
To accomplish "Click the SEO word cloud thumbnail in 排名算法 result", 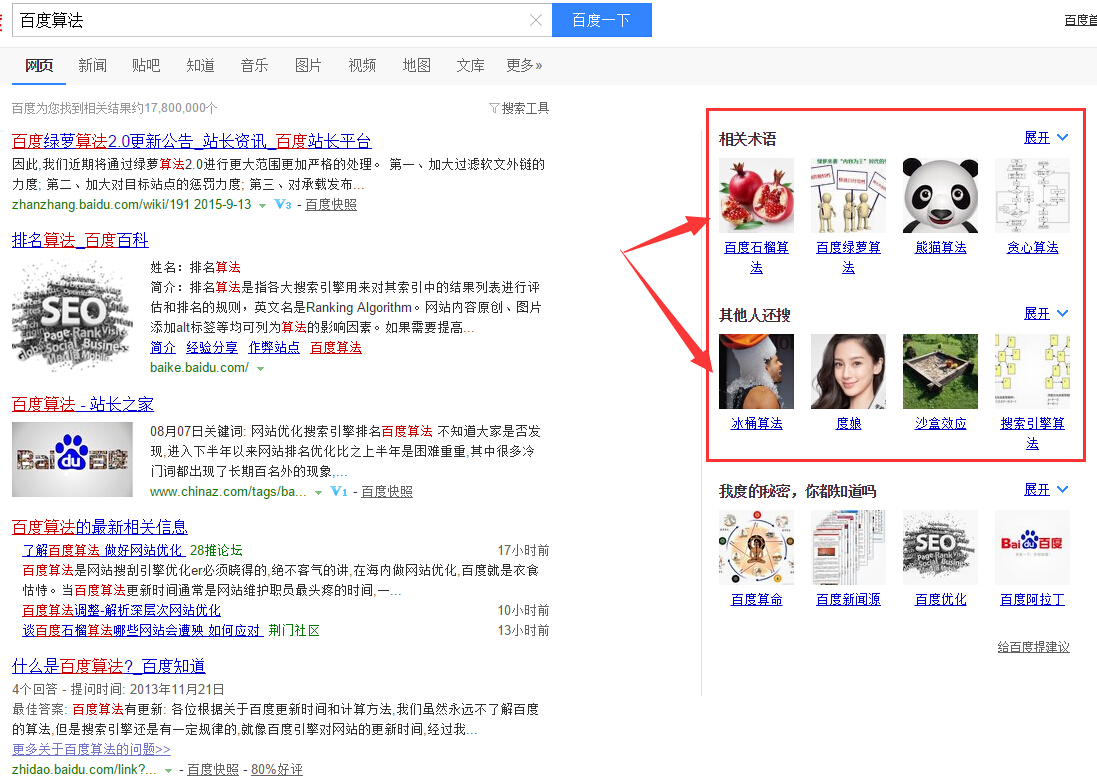I will [x=72, y=316].
